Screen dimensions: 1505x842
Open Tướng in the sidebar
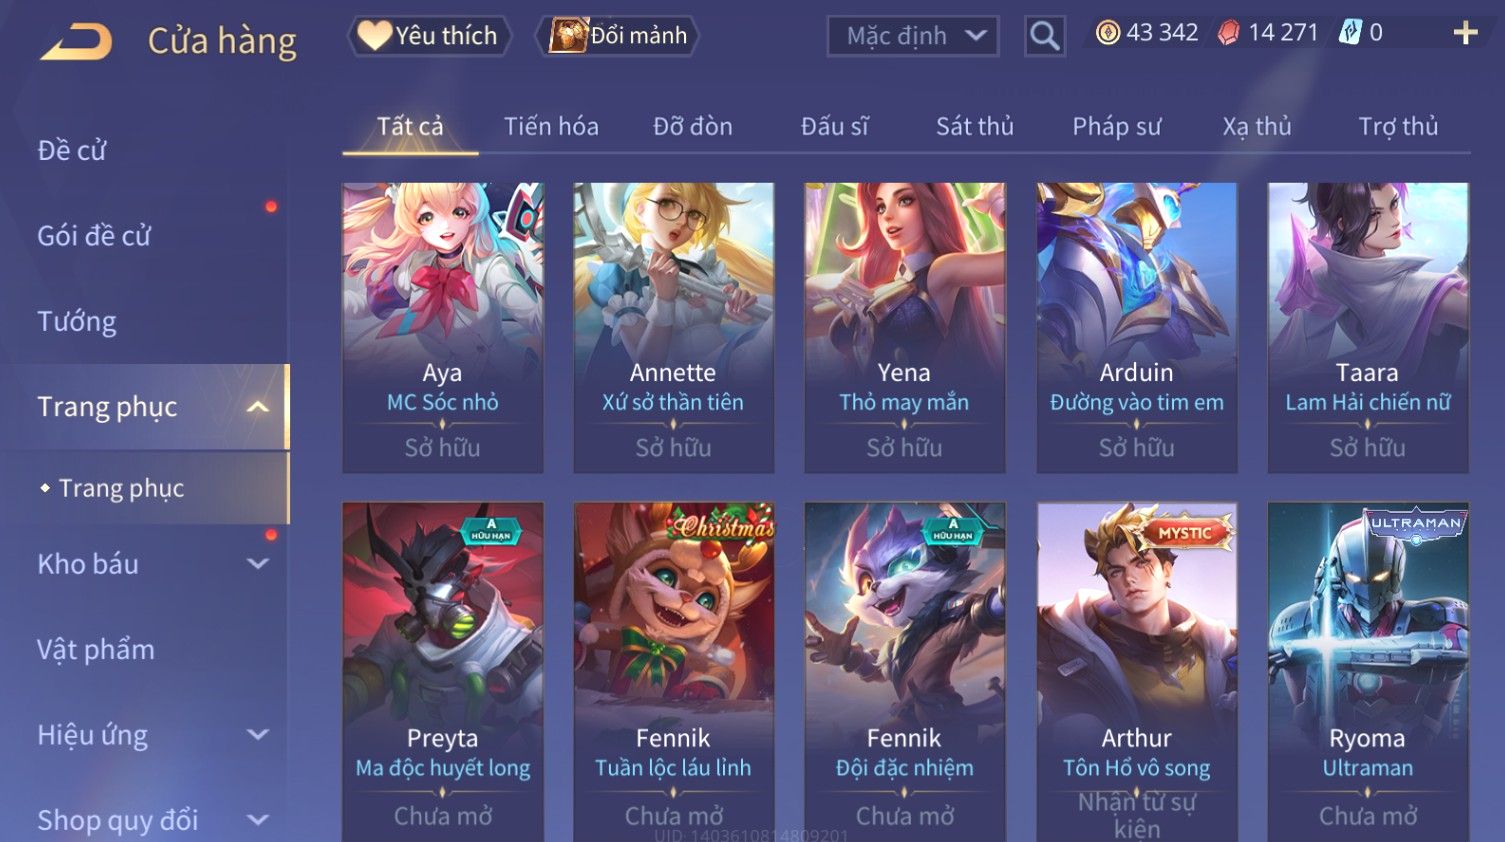coord(77,322)
